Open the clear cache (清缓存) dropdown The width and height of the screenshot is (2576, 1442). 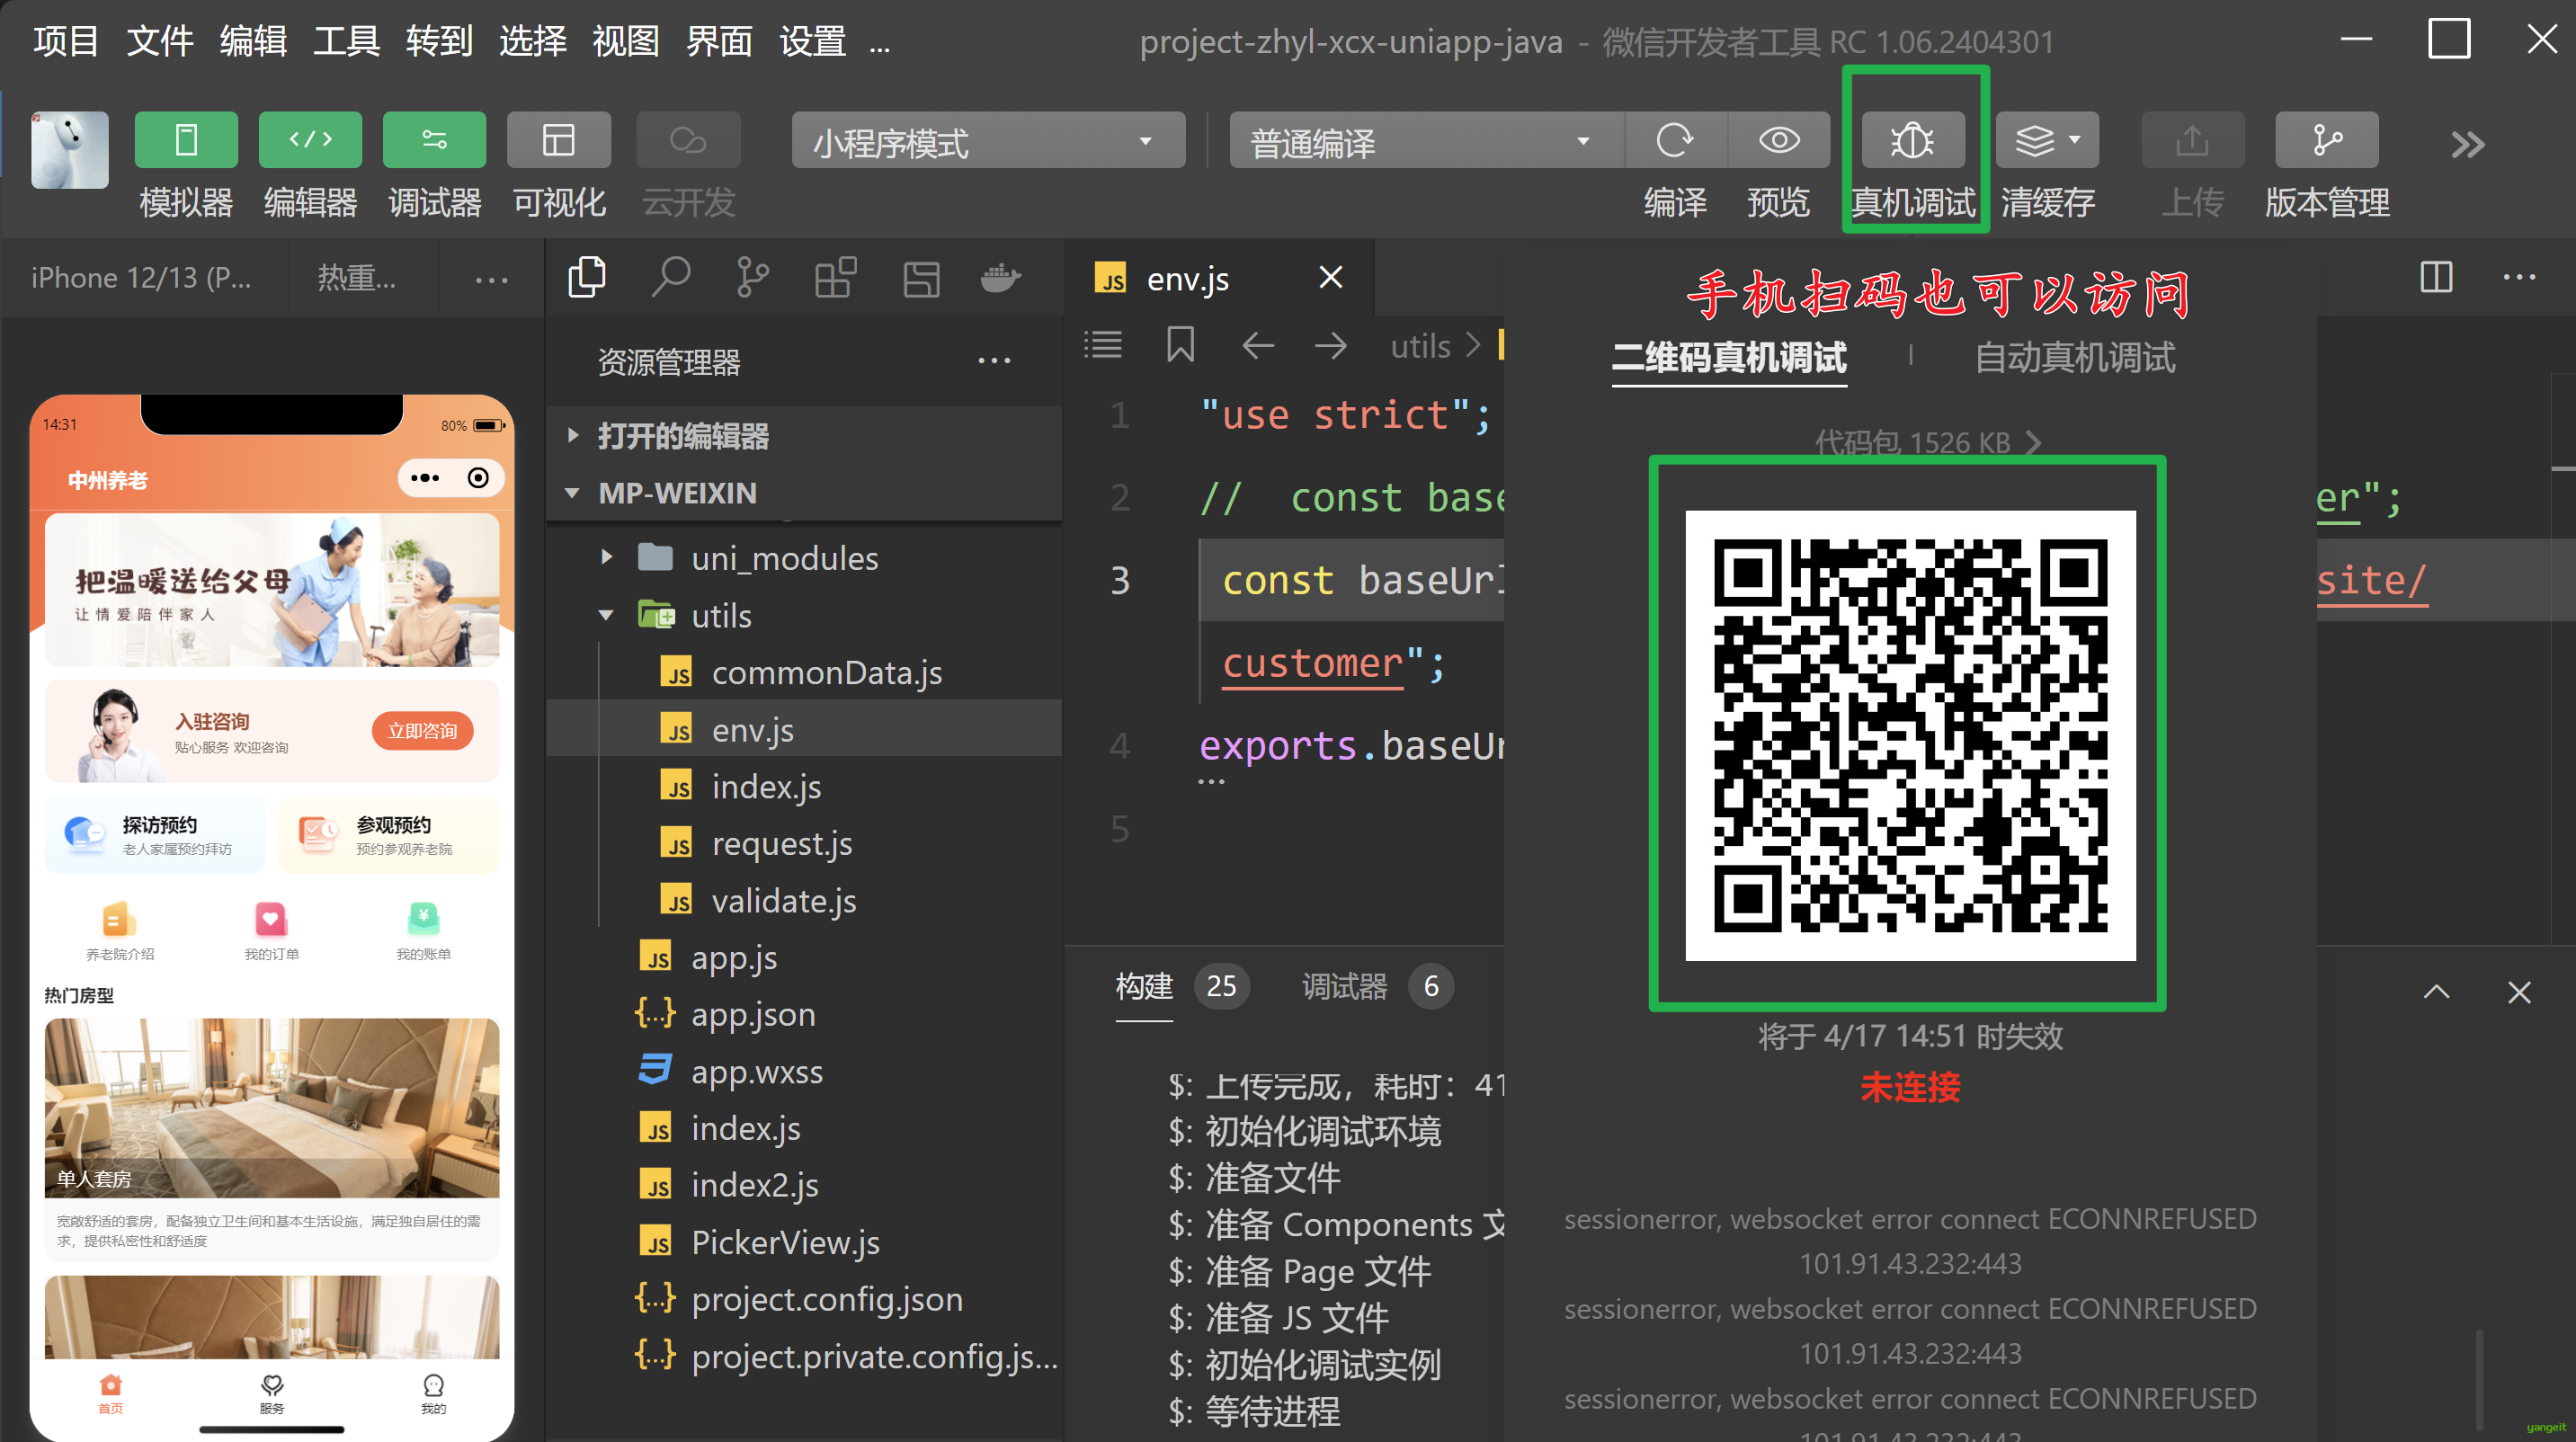tap(2047, 140)
